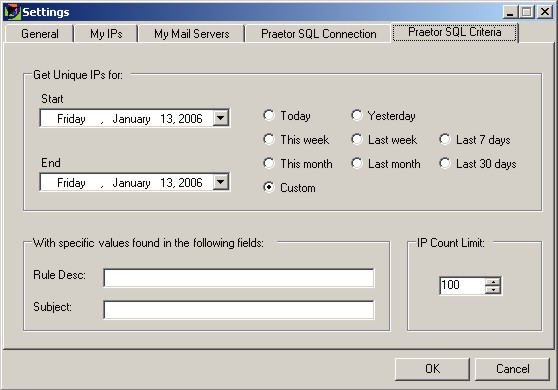The image size is (558, 390).
Task: Go to My Mail Servers tab
Action: point(191,34)
